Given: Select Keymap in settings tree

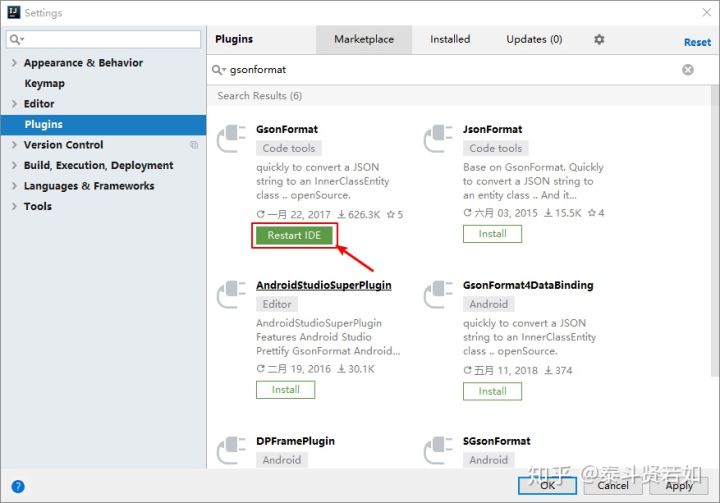Looking at the screenshot, I should click(x=45, y=83).
